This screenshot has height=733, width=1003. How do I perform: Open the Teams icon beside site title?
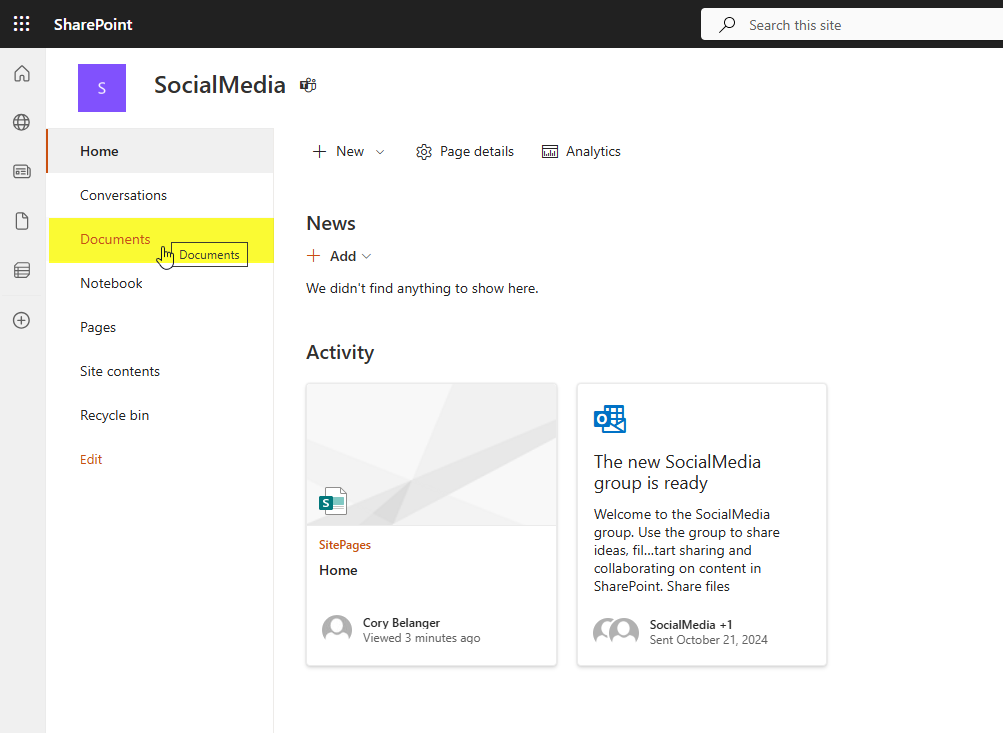[x=308, y=85]
